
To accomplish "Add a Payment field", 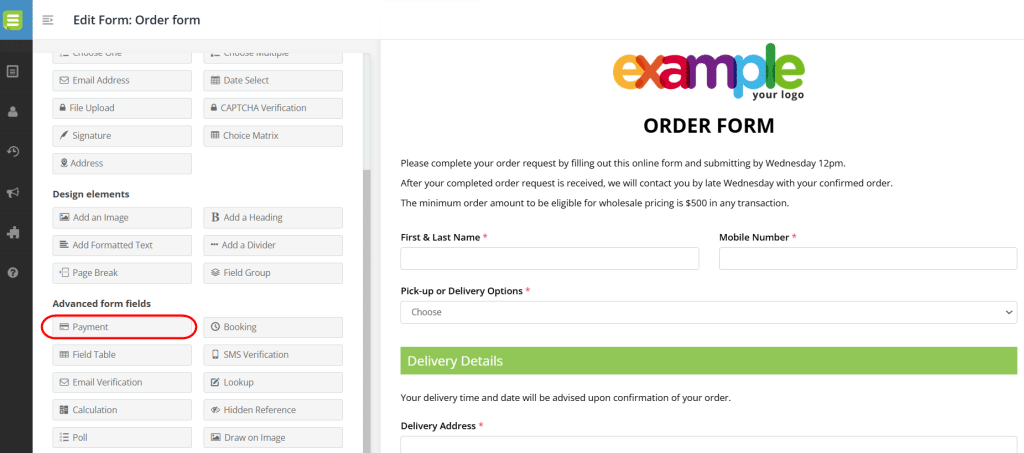I will click(x=119, y=327).
